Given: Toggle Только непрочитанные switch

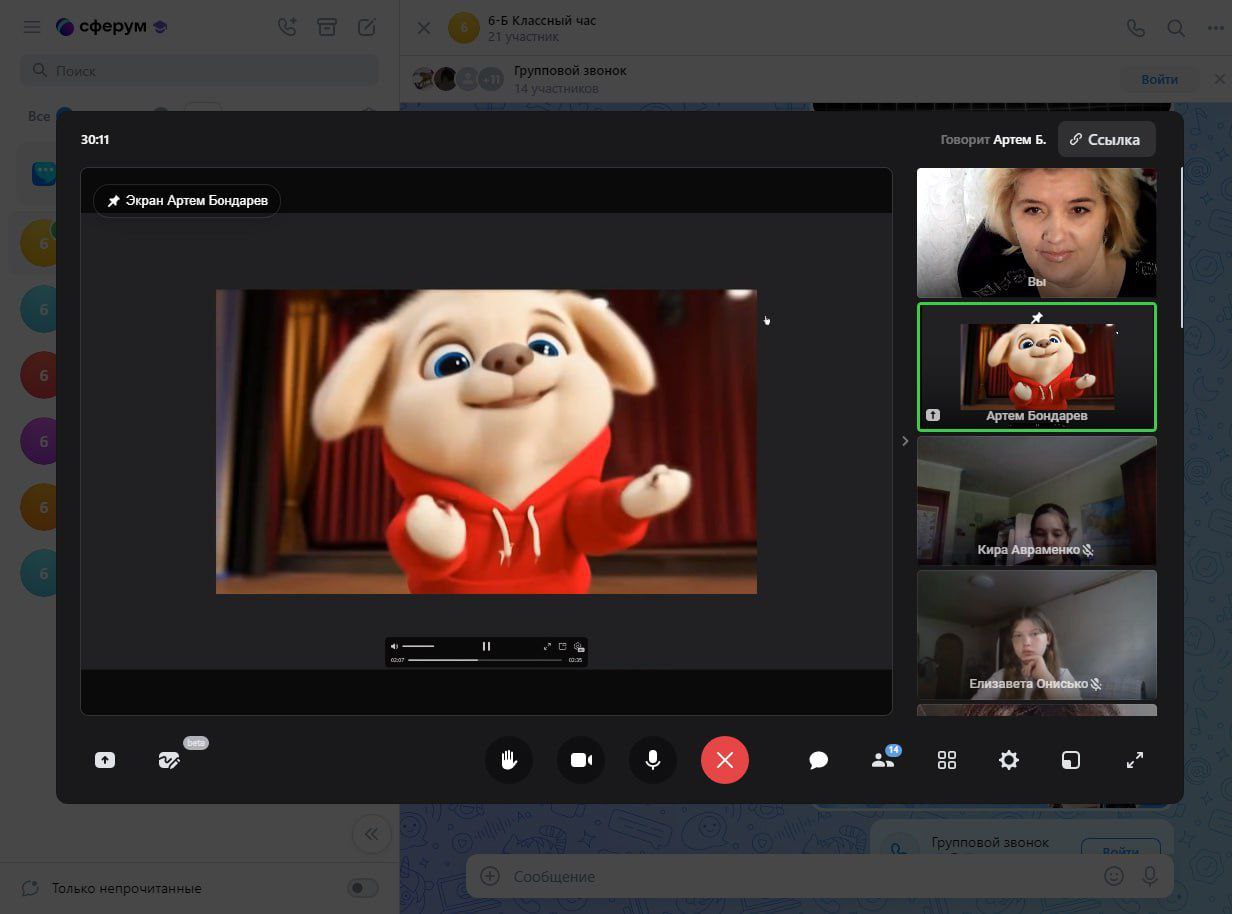Looking at the screenshot, I should click(x=362, y=888).
